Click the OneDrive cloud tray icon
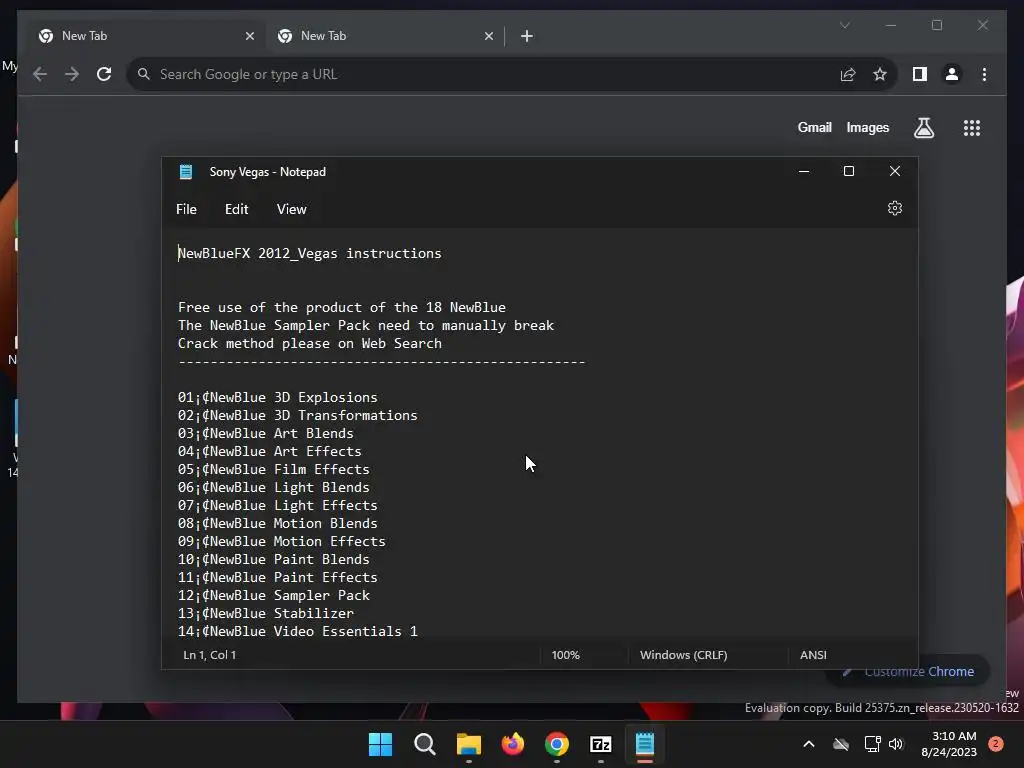Viewport: 1024px width, 768px height. [x=841, y=744]
